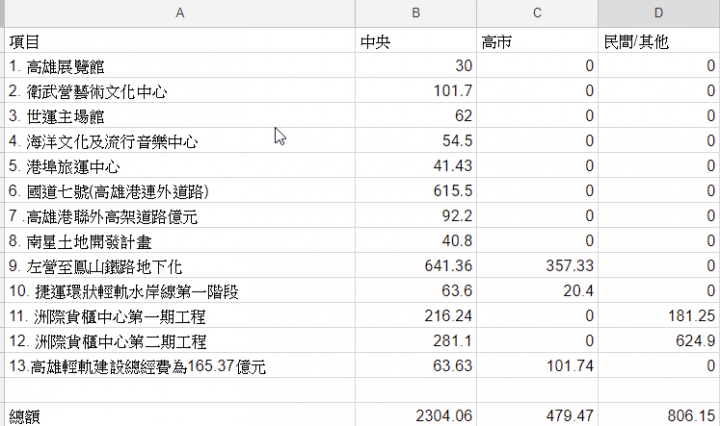This screenshot has width=720, height=426.
Task: Select the value 92.2
Action: pyautogui.click(x=416, y=216)
